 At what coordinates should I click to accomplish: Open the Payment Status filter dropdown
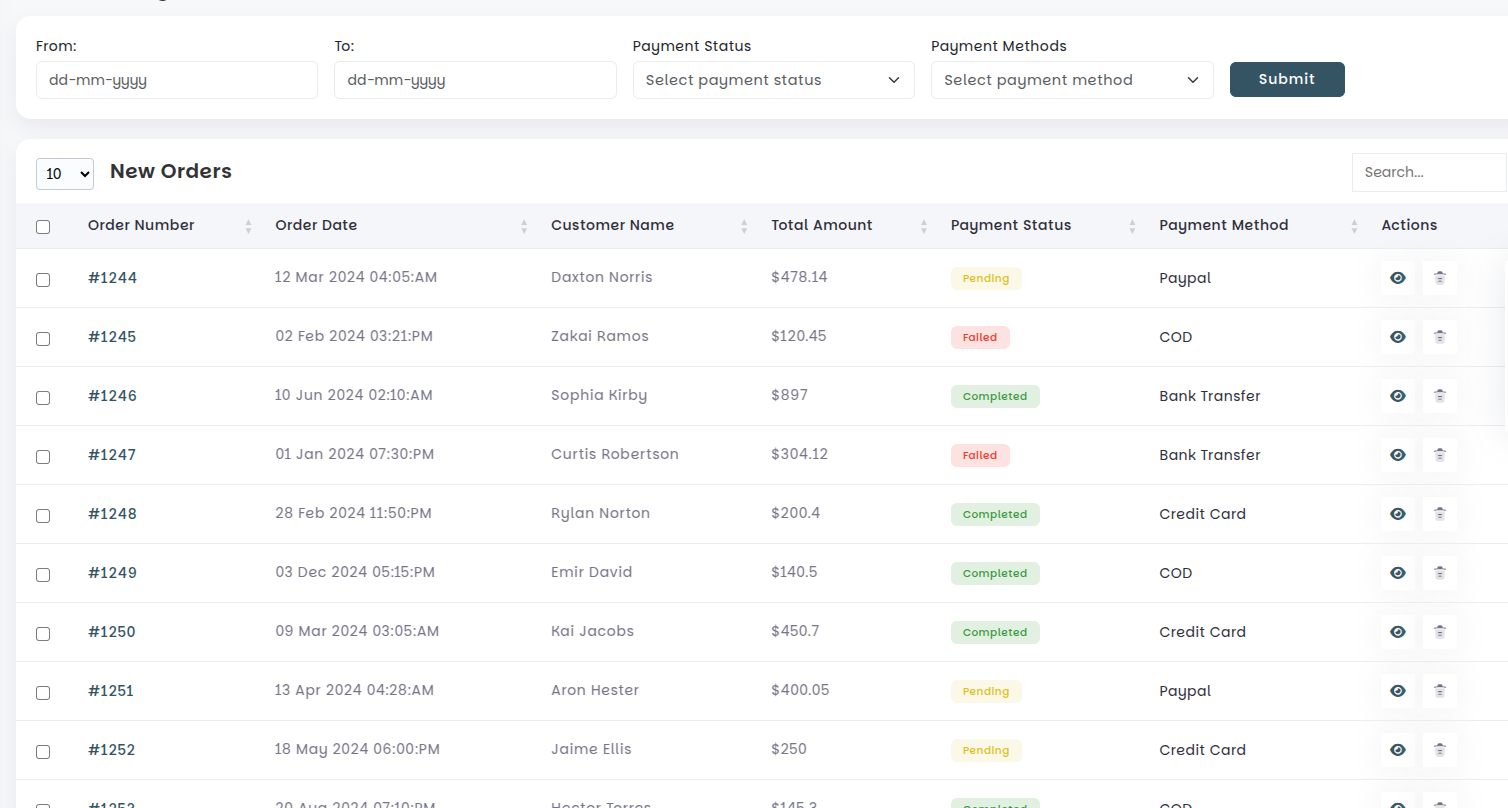click(x=773, y=80)
